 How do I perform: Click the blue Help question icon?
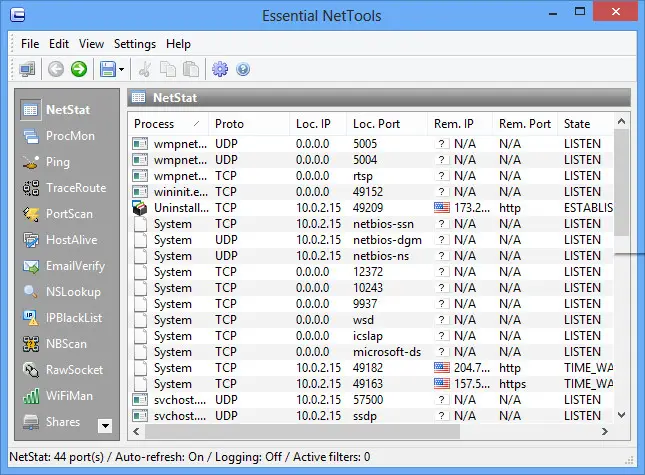(243, 69)
